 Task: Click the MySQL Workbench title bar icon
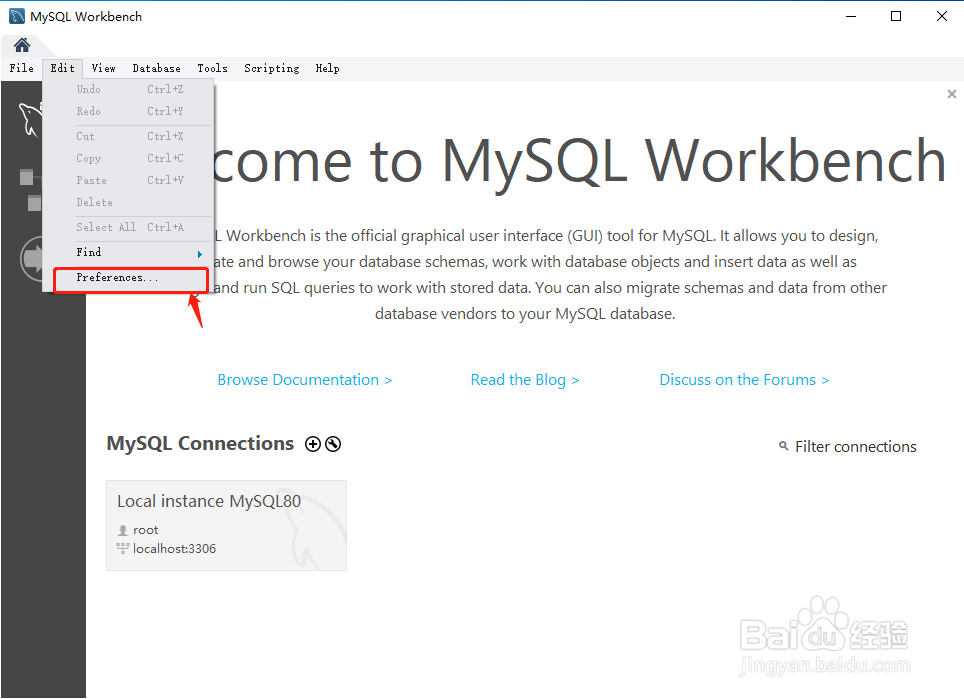(17, 17)
